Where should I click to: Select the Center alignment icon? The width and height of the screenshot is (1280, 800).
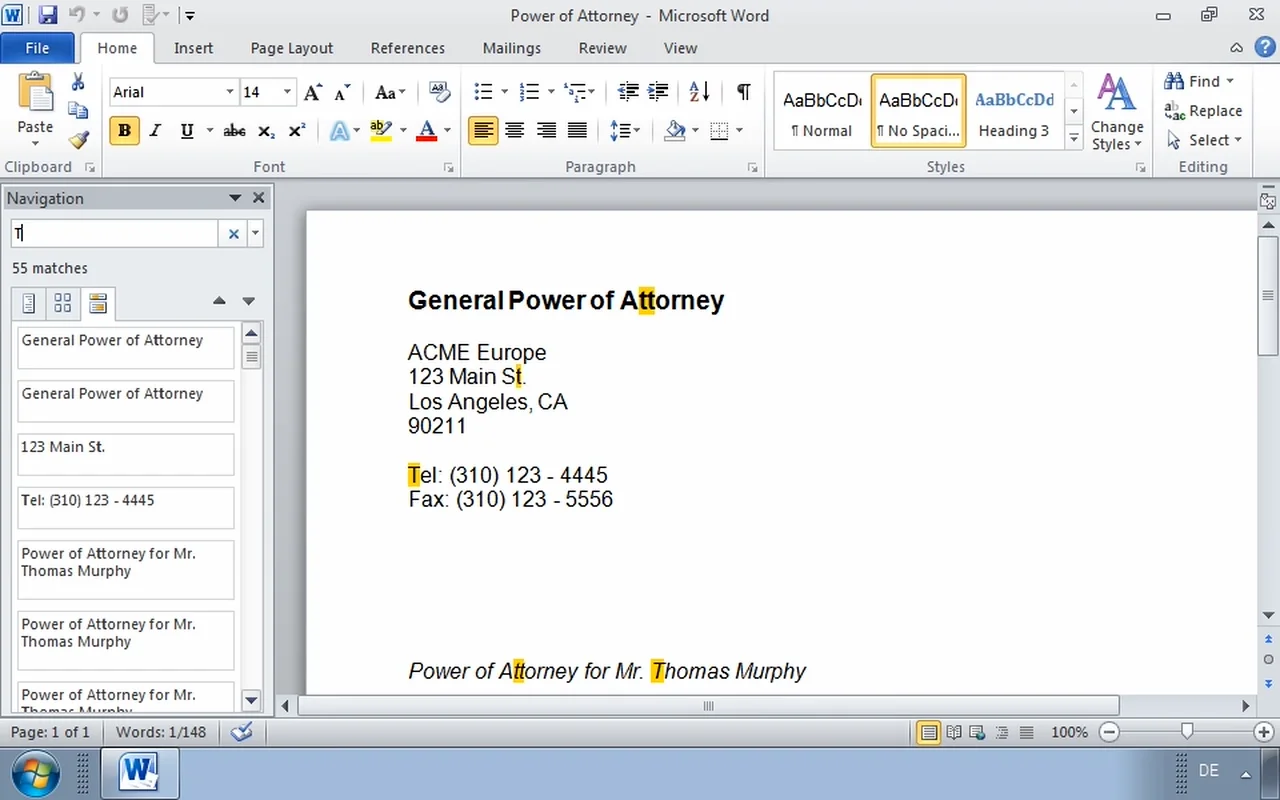(x=514, y=131)
